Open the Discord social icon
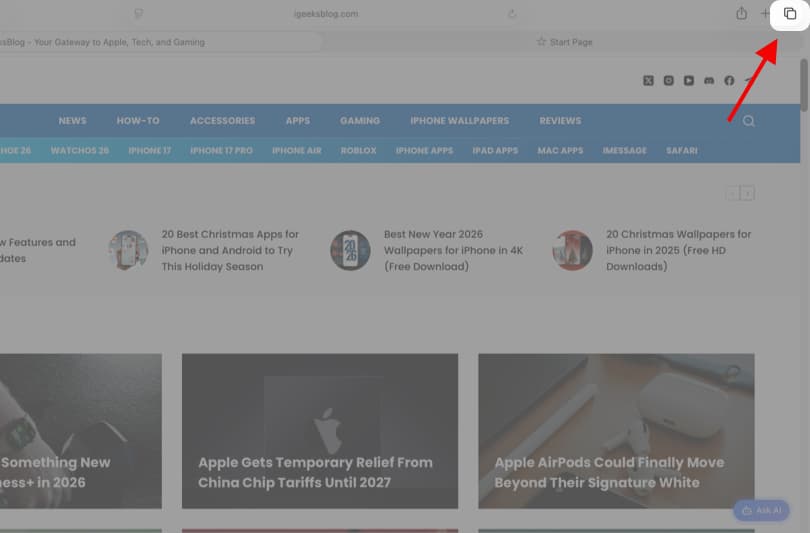This screenshot has height=533, width=810. click(x=709, y=81)
